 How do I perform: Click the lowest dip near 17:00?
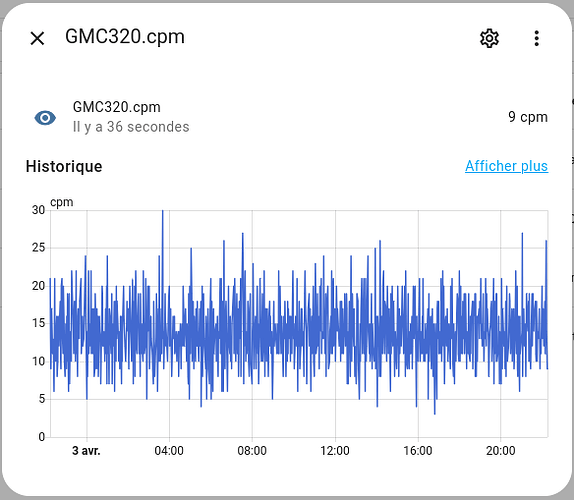(x=435, y=412)
